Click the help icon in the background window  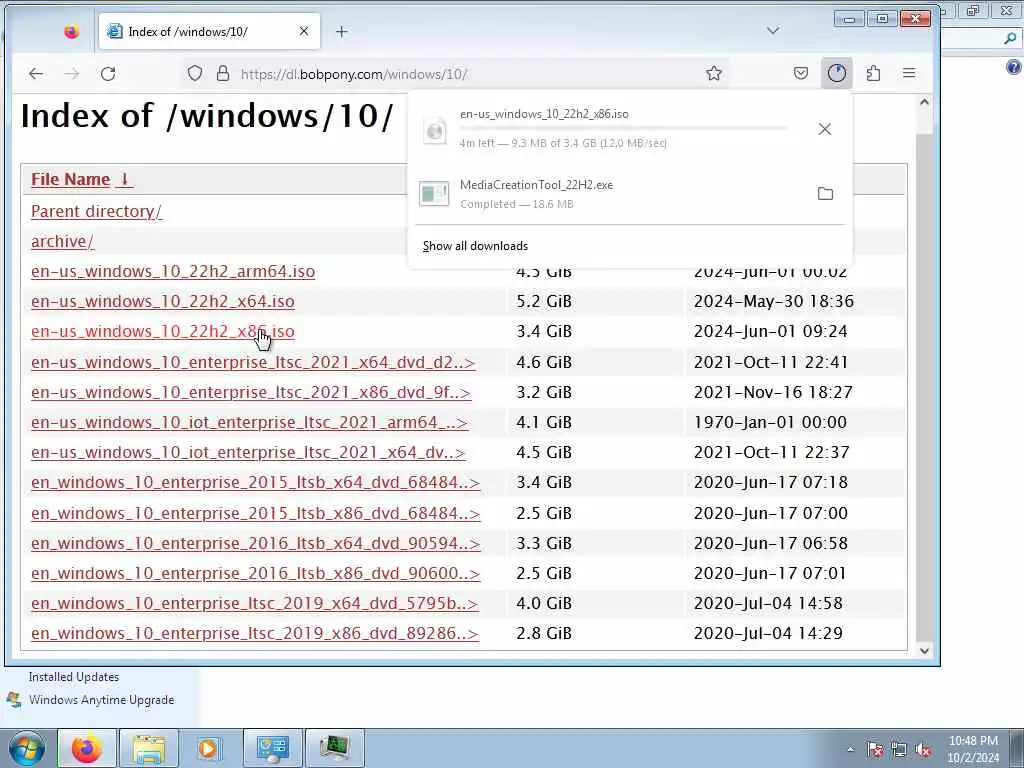1014,67
